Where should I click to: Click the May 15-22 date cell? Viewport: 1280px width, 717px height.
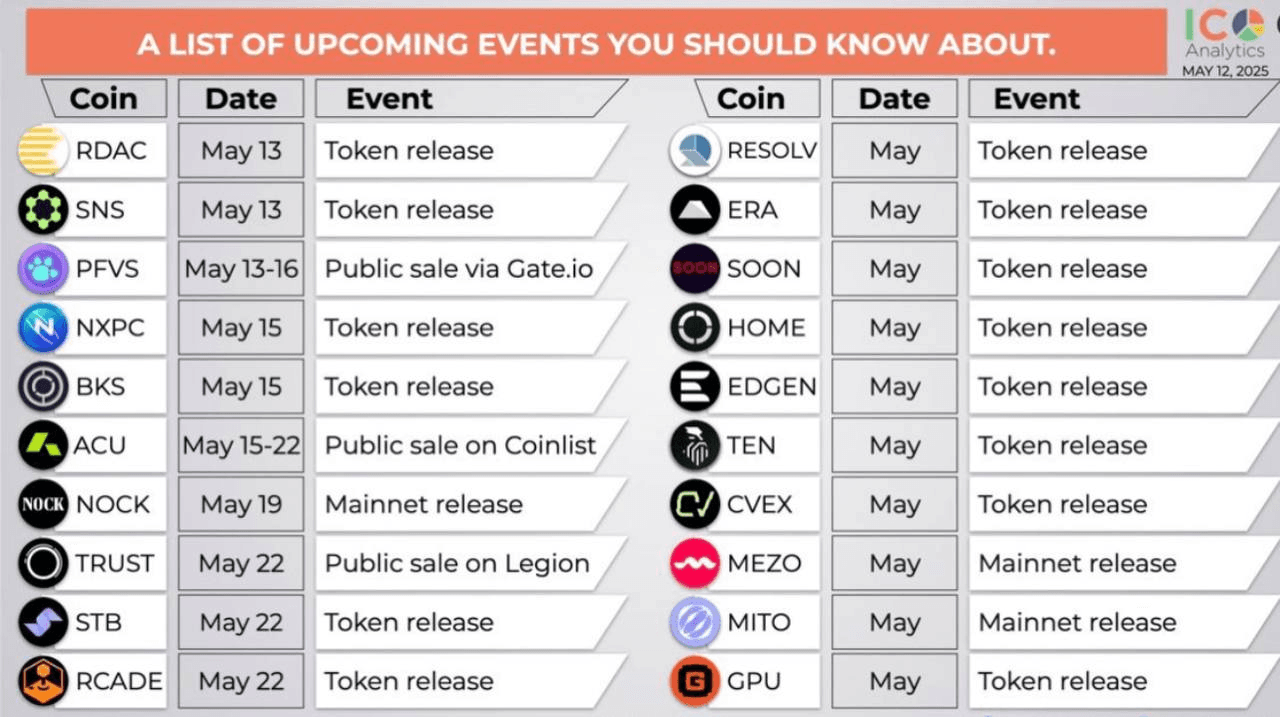(x=241, y=446)
